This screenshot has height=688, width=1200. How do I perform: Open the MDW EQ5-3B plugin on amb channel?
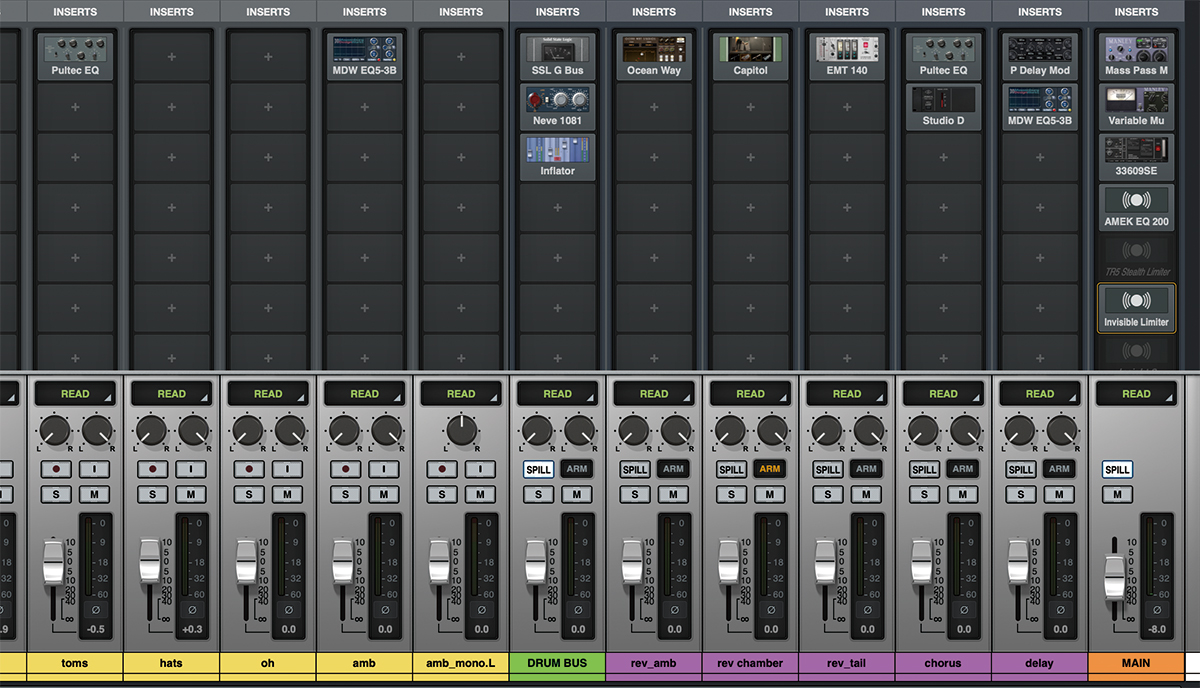365,57
